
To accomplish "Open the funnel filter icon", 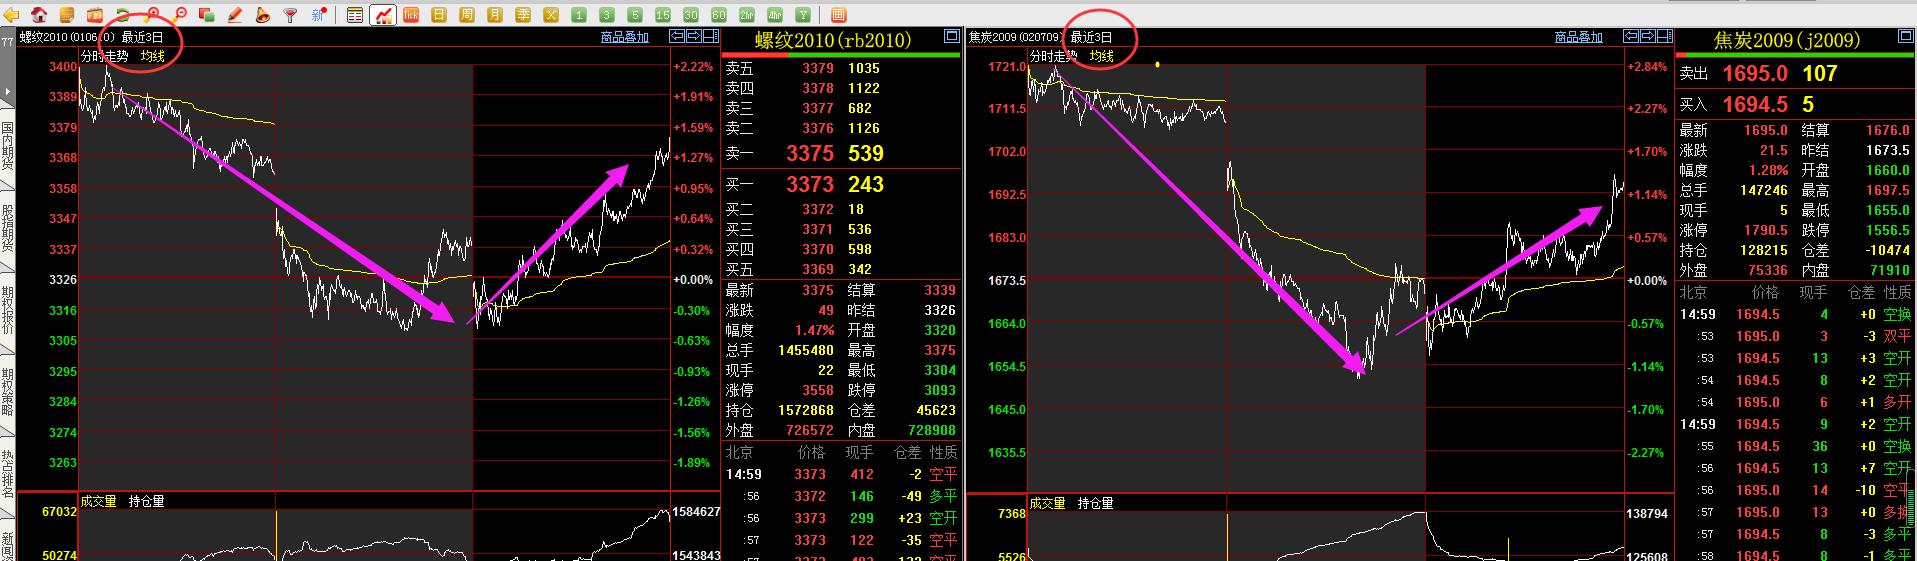I will pos(290,15).
